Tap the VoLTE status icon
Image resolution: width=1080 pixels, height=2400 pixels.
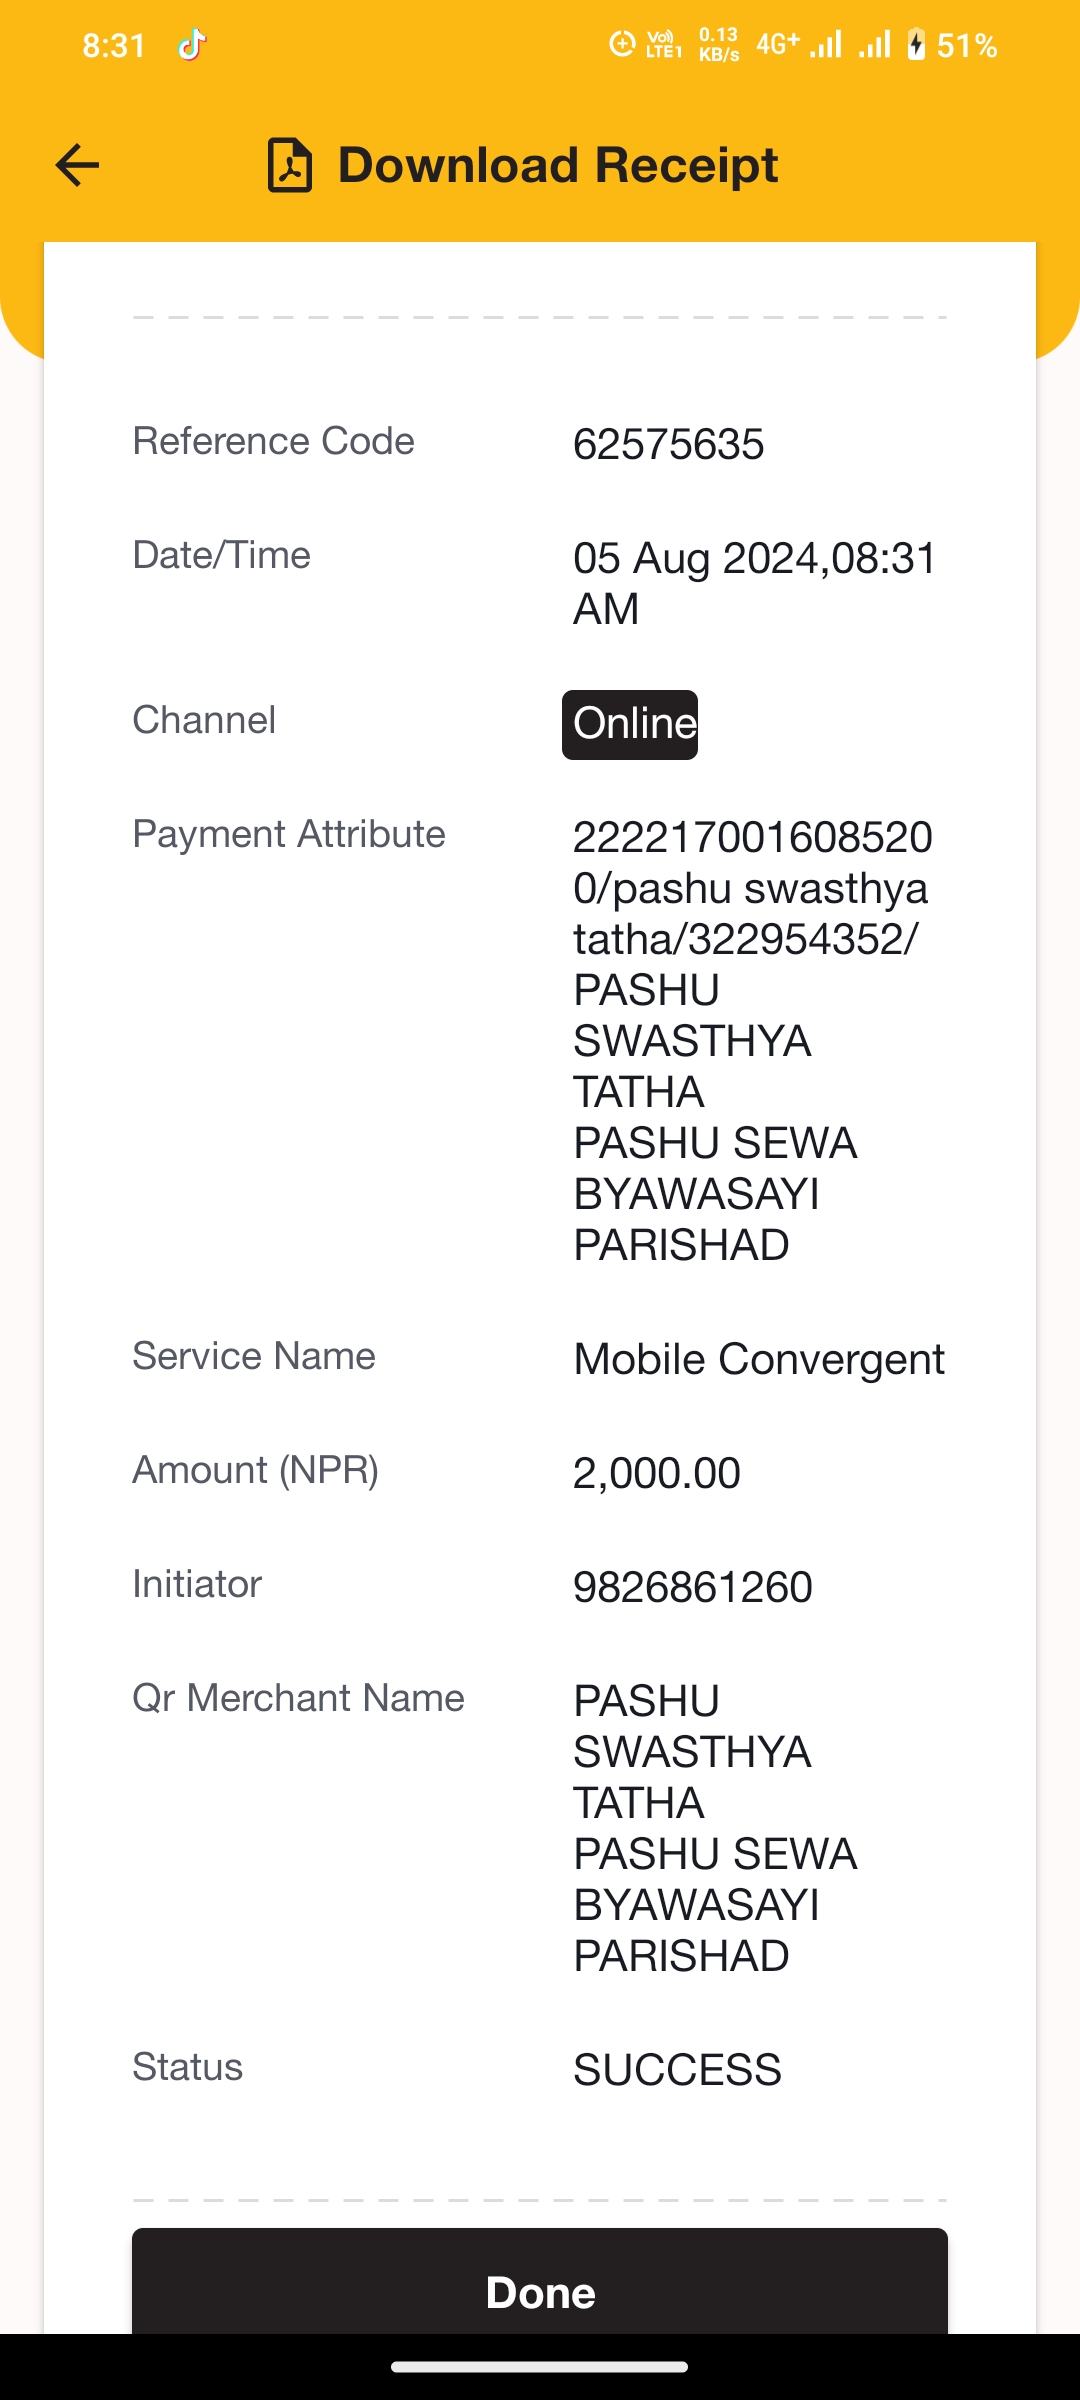coord(664,45)
